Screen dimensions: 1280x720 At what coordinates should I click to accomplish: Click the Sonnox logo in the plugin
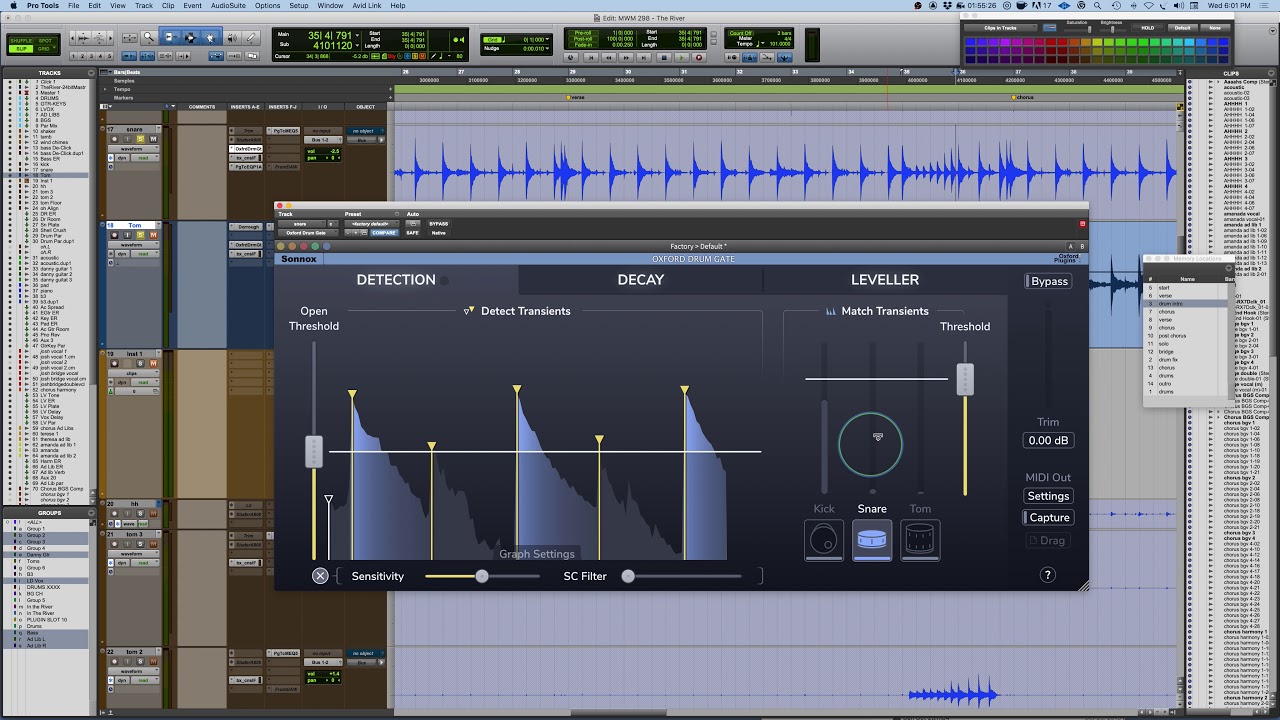[x=298, y=259]
